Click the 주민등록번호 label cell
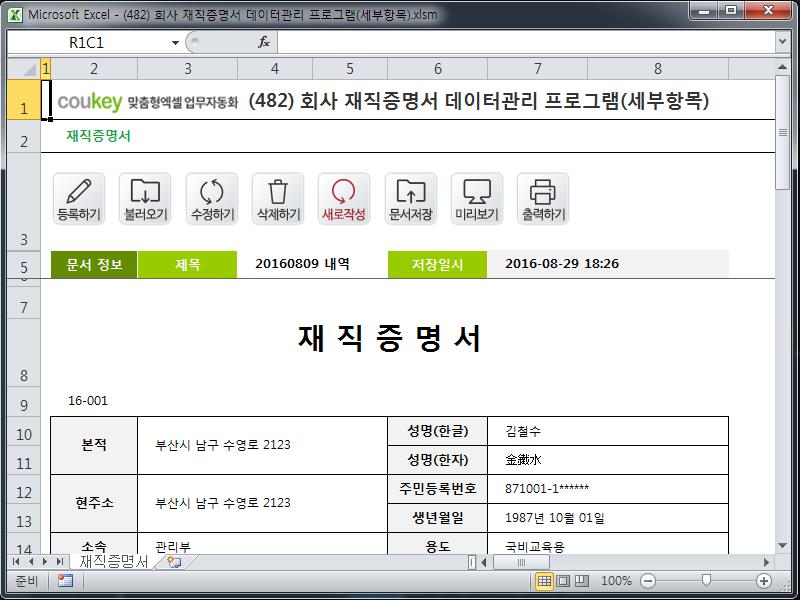The height and width of the screenshot is (600, 800). [x=437, y=489]
